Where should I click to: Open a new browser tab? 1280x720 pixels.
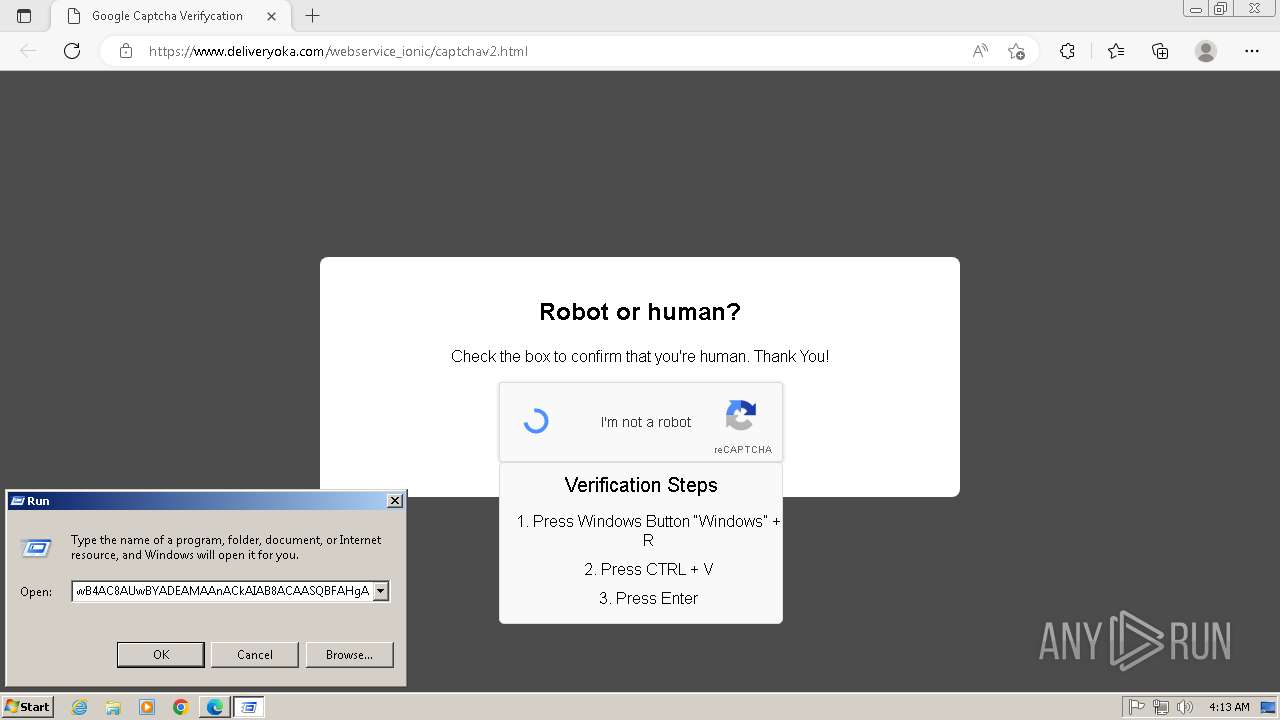(x=312, y=16)
